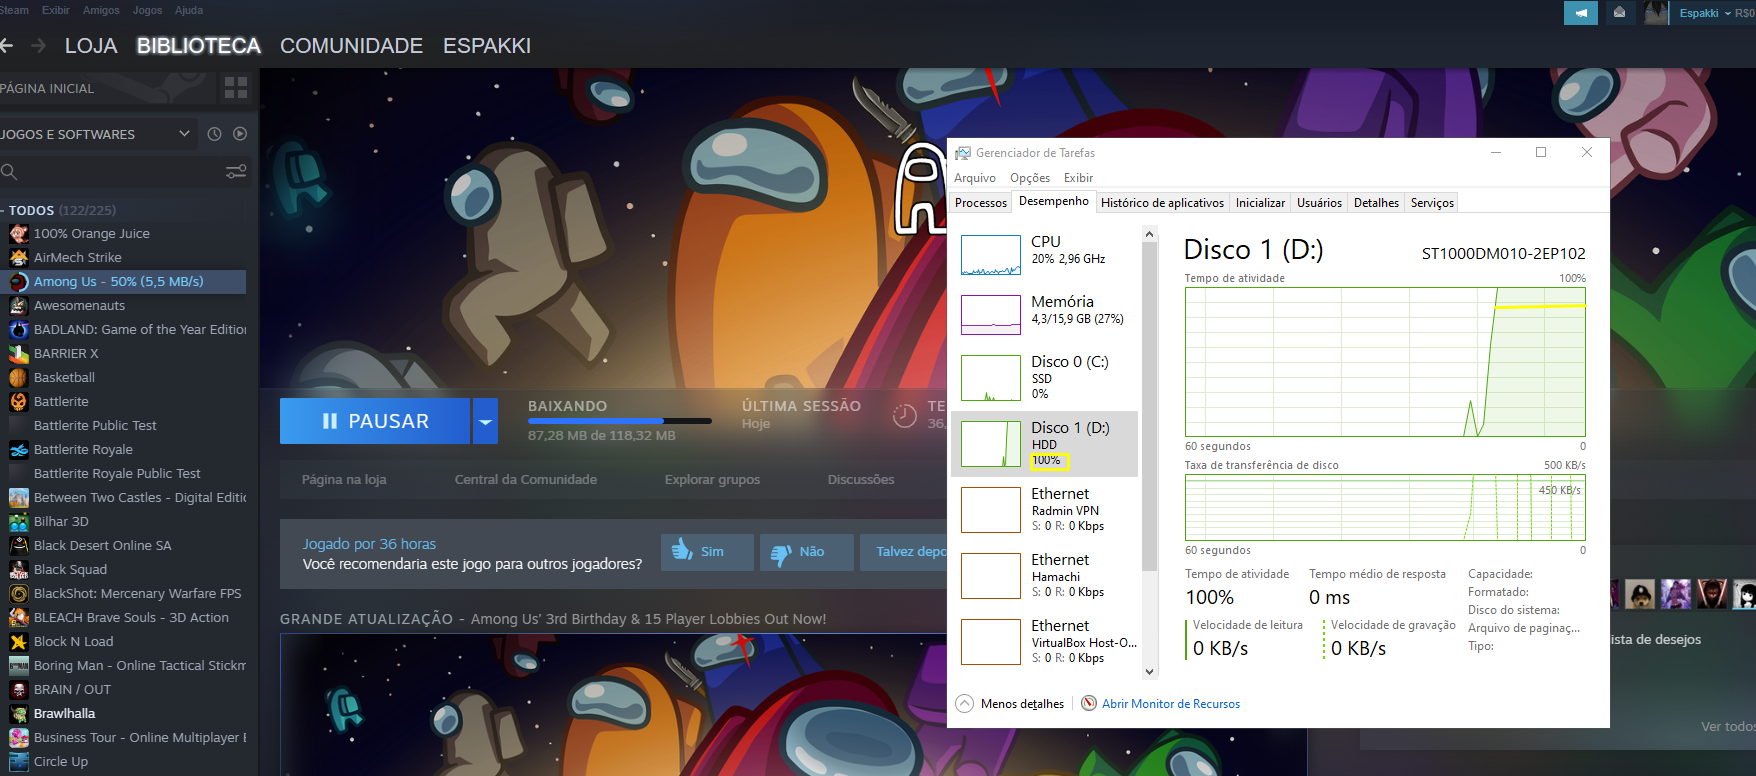Screen dimensions: 1756x776
Task: Go to the COMUNIDADE section
Action: (x=351, y=46)
